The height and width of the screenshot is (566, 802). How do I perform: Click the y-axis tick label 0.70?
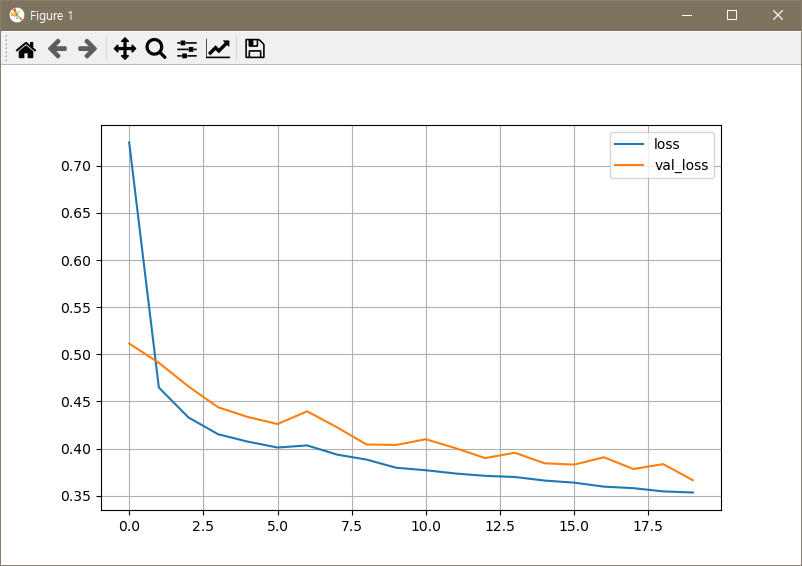click(x=76, y=166)
